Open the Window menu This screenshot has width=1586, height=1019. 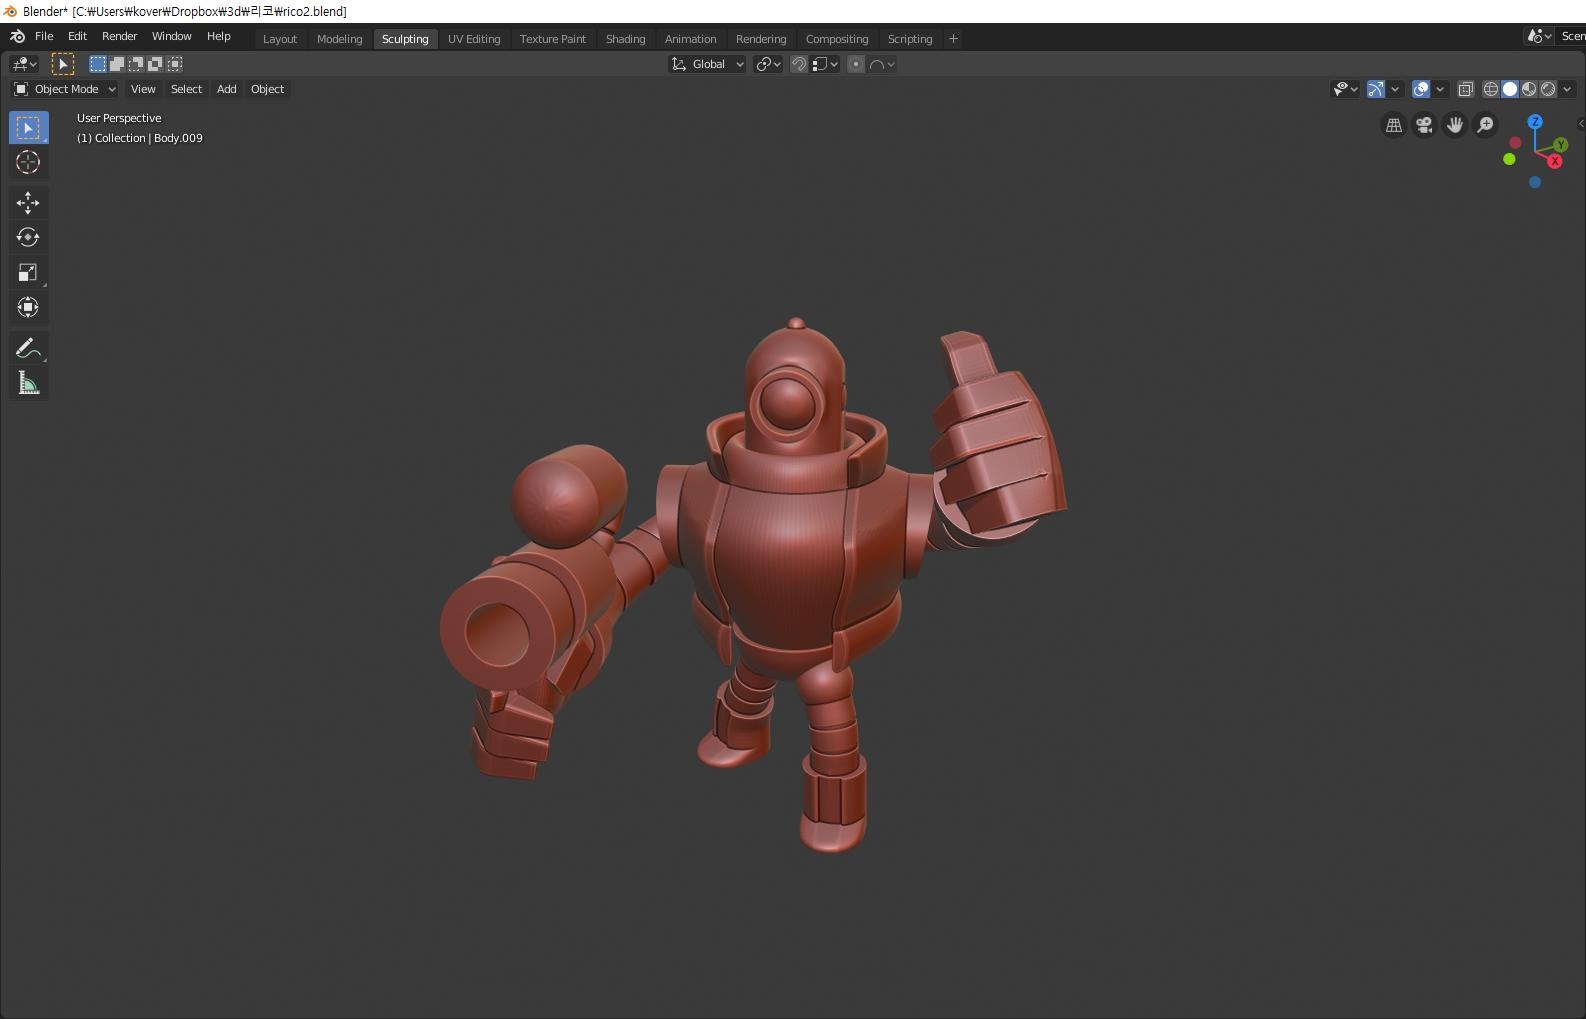pos(171,36)
